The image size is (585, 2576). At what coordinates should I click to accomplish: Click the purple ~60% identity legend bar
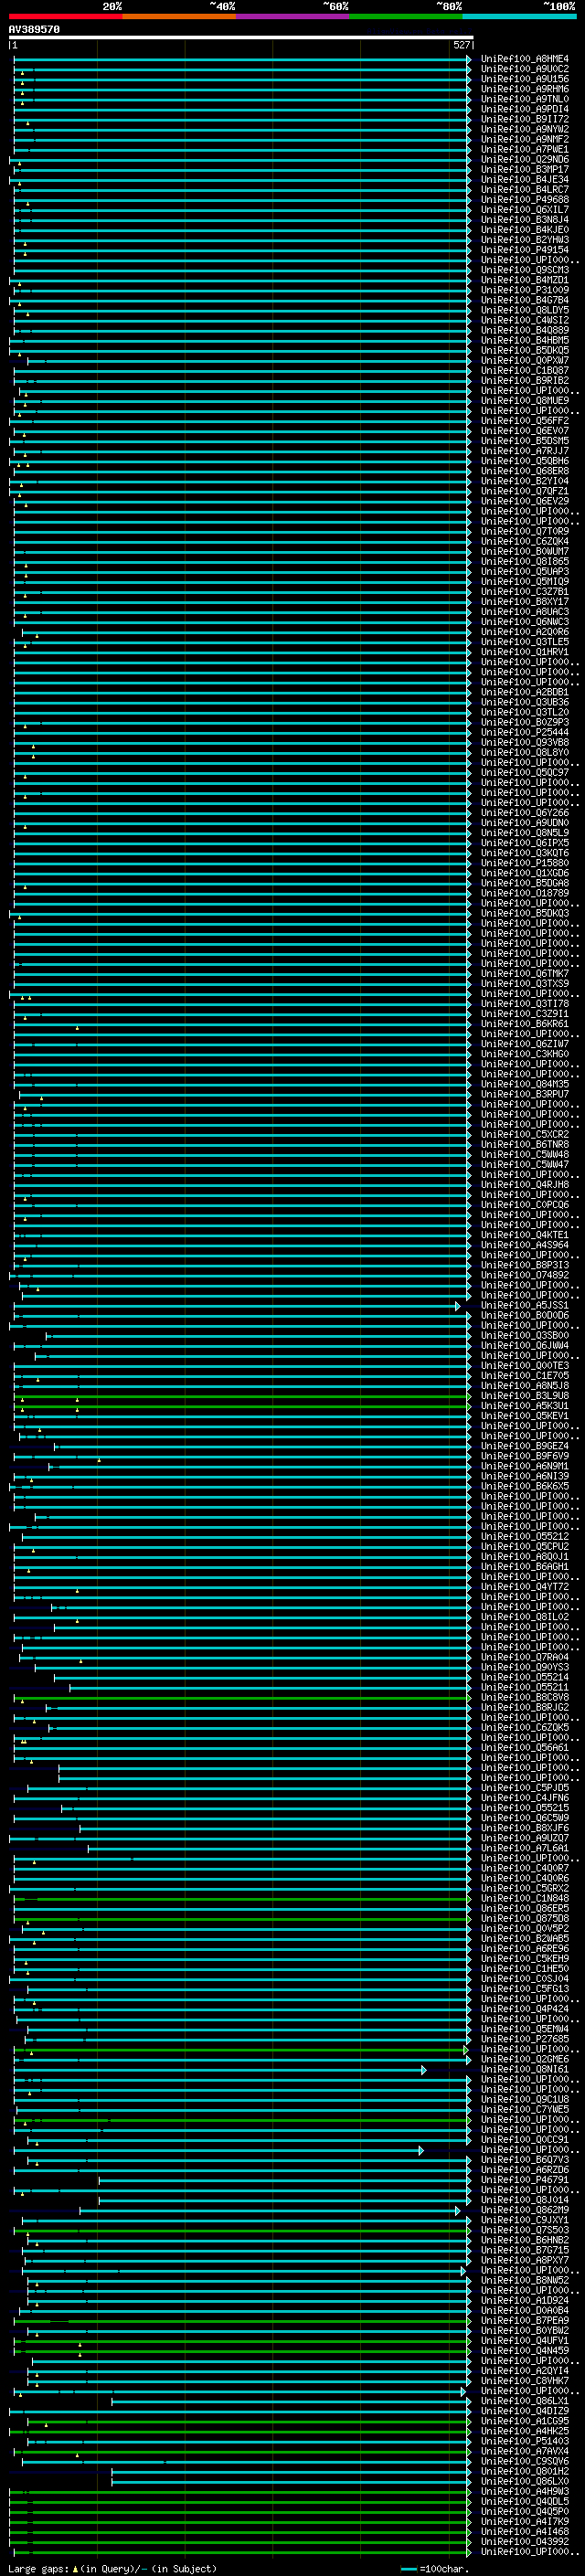click(x=293, y=16)
